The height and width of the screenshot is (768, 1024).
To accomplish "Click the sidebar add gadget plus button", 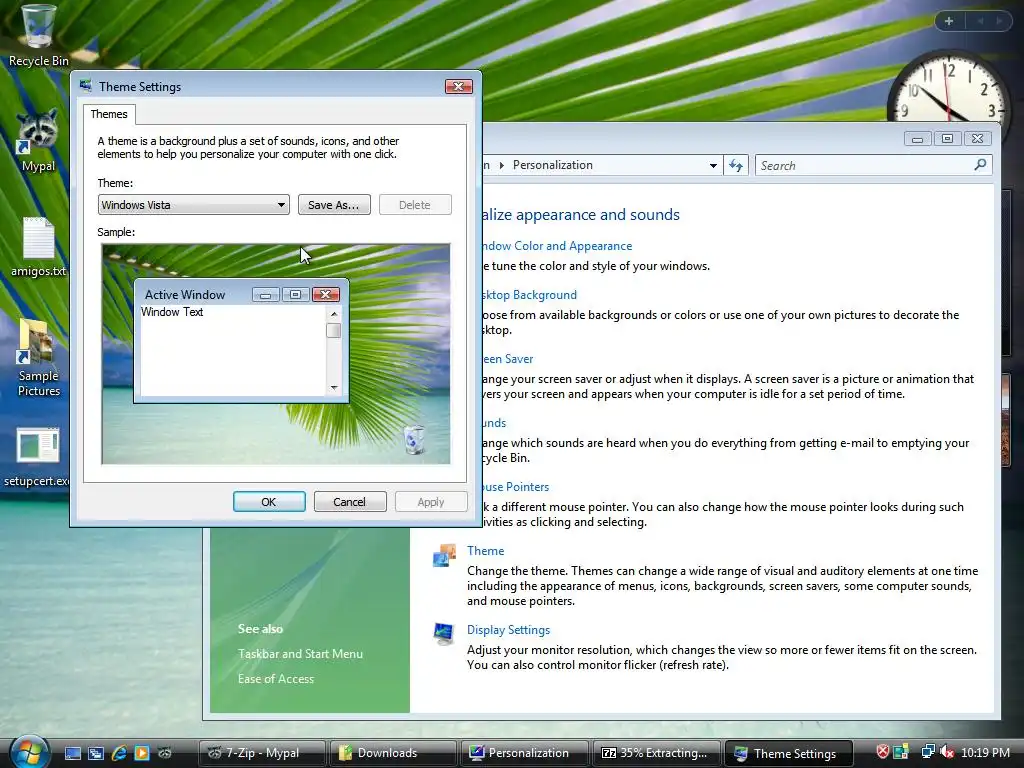I will tap(949, 21).
